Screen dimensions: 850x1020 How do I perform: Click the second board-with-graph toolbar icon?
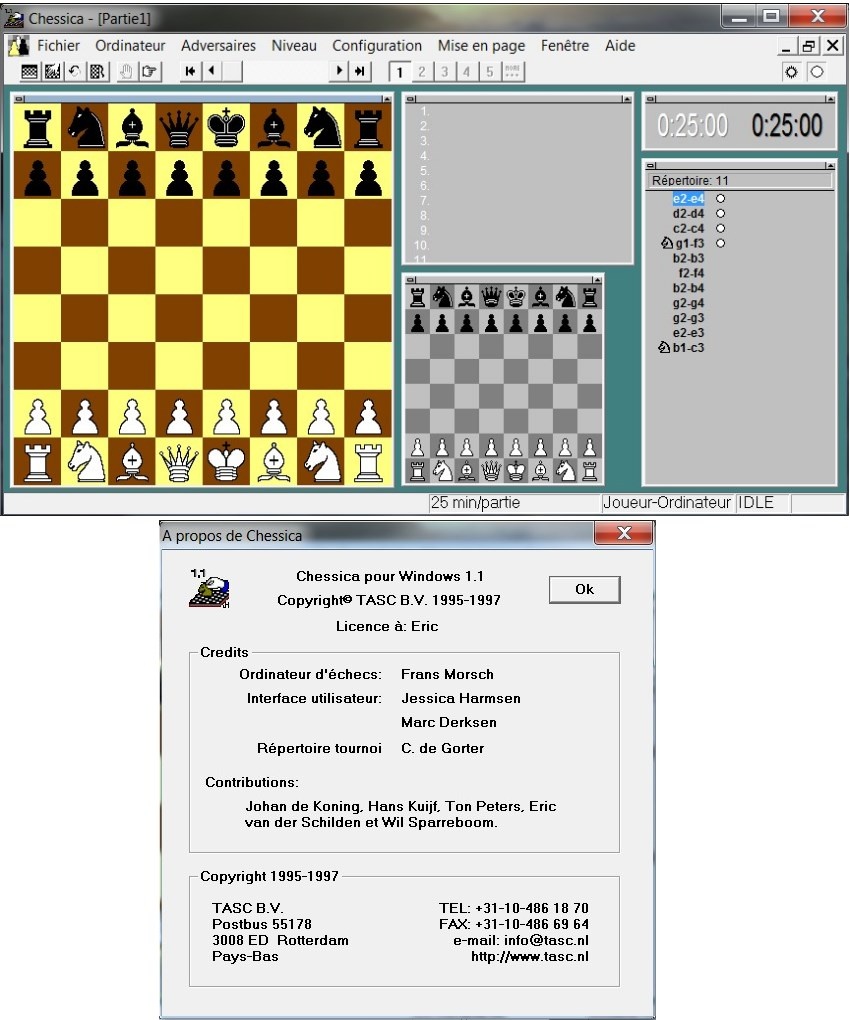52,72
